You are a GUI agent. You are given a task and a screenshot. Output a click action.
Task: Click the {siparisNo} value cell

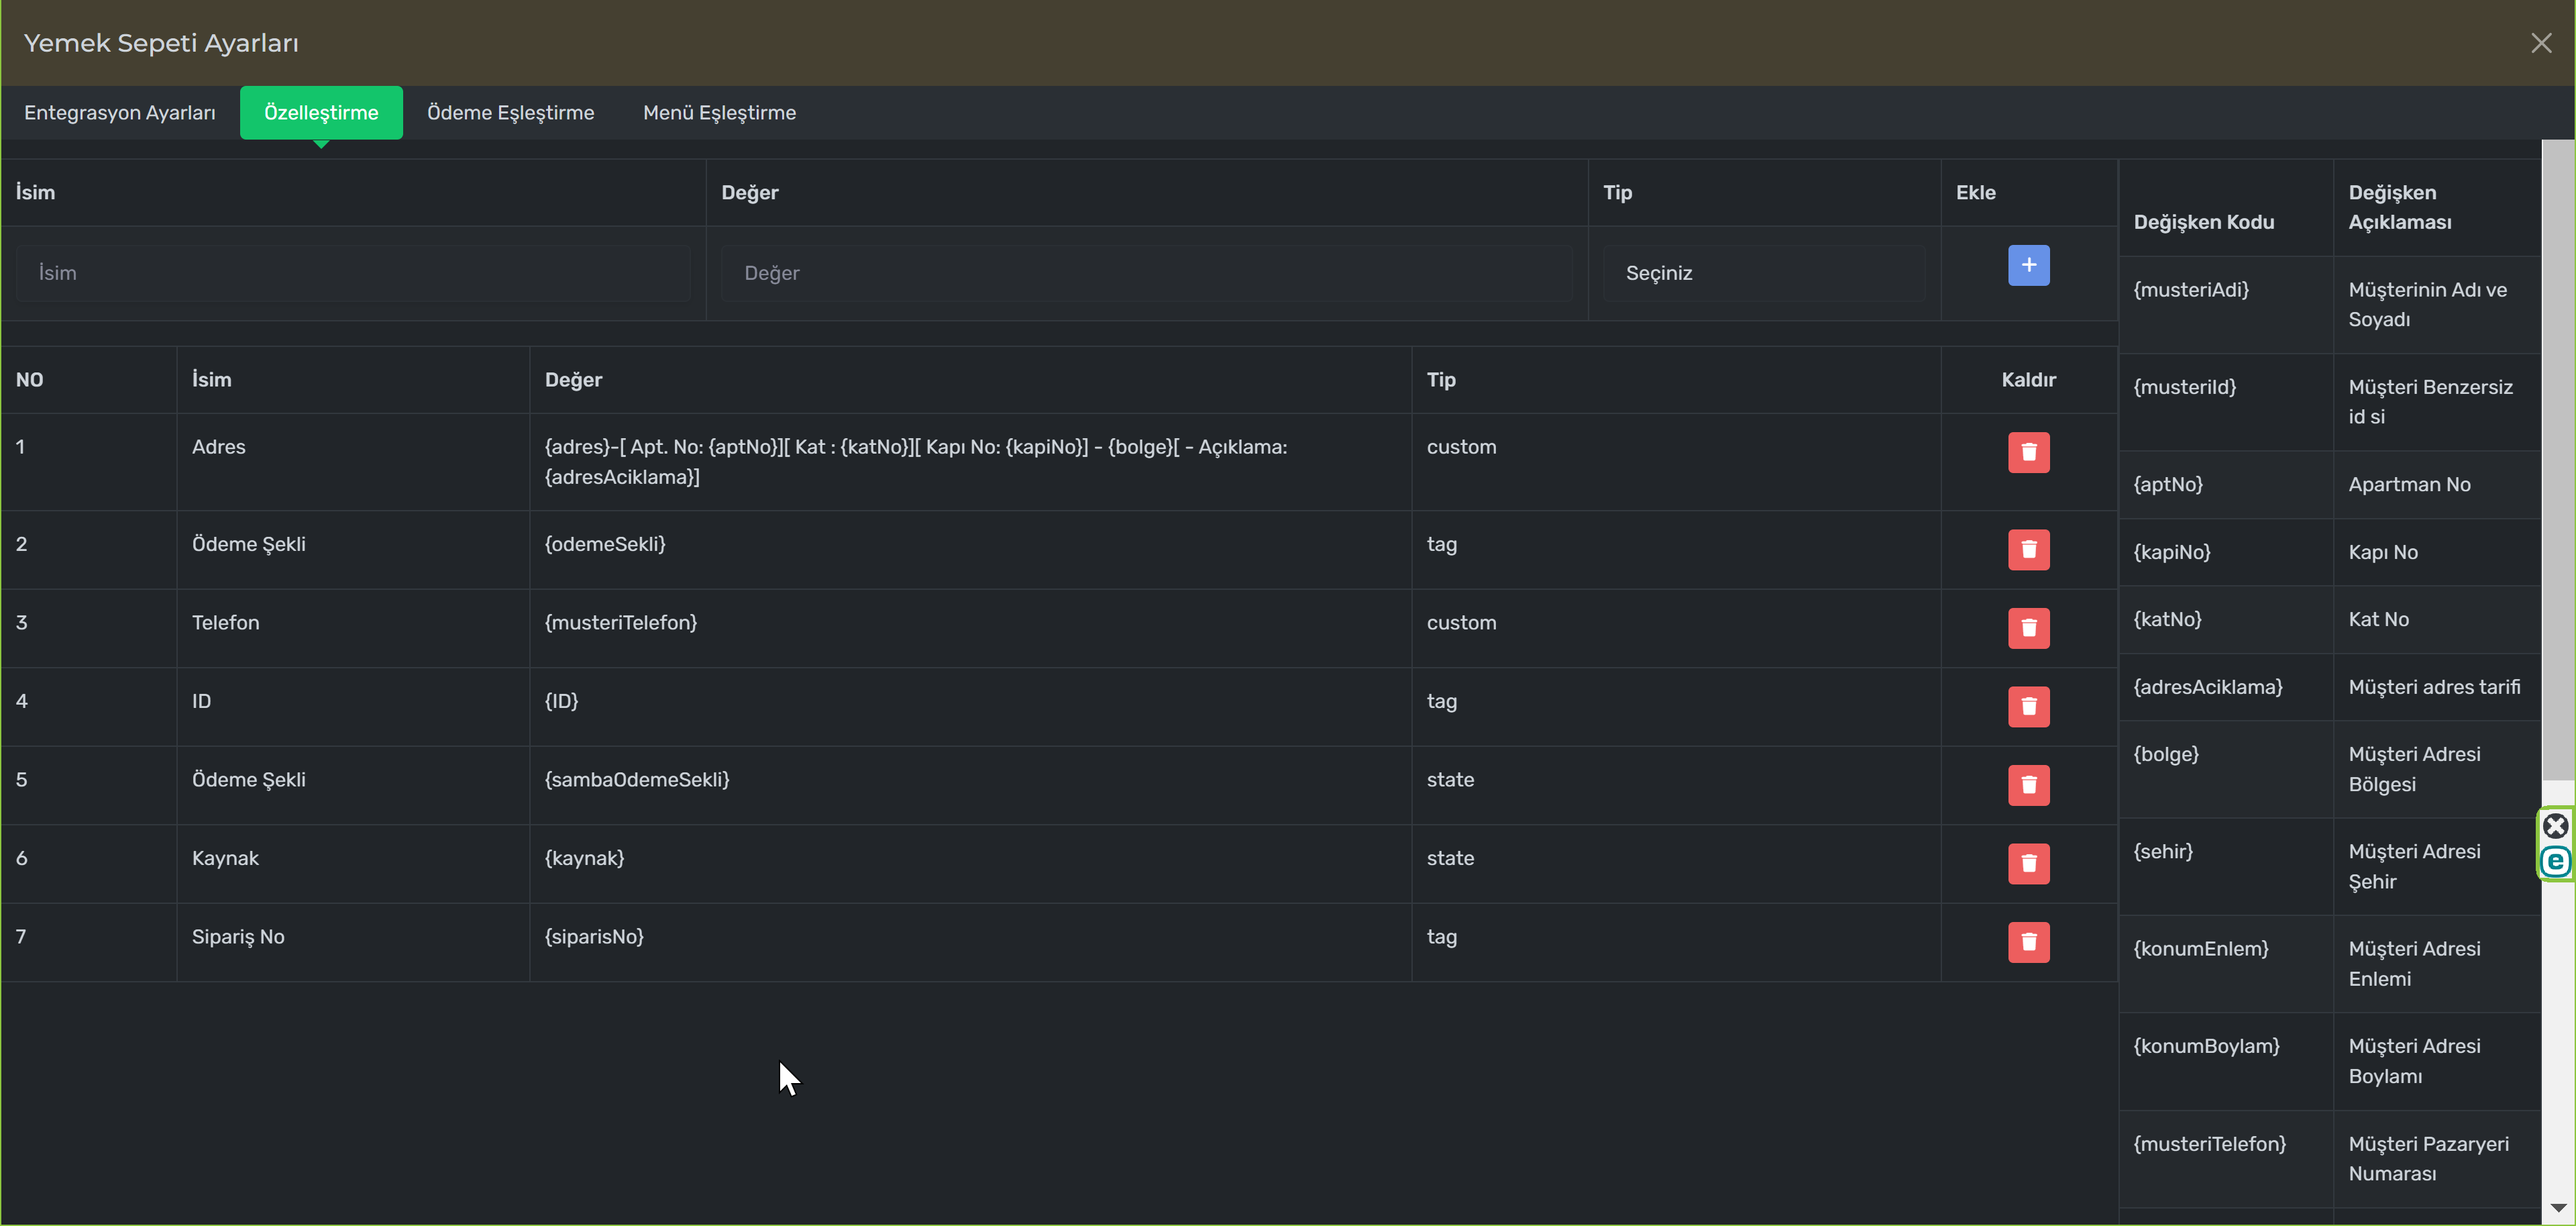(x=970, y=942)
